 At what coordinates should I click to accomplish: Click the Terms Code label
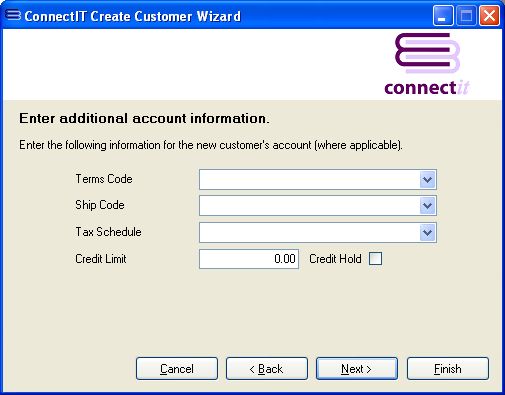point(104,179)
